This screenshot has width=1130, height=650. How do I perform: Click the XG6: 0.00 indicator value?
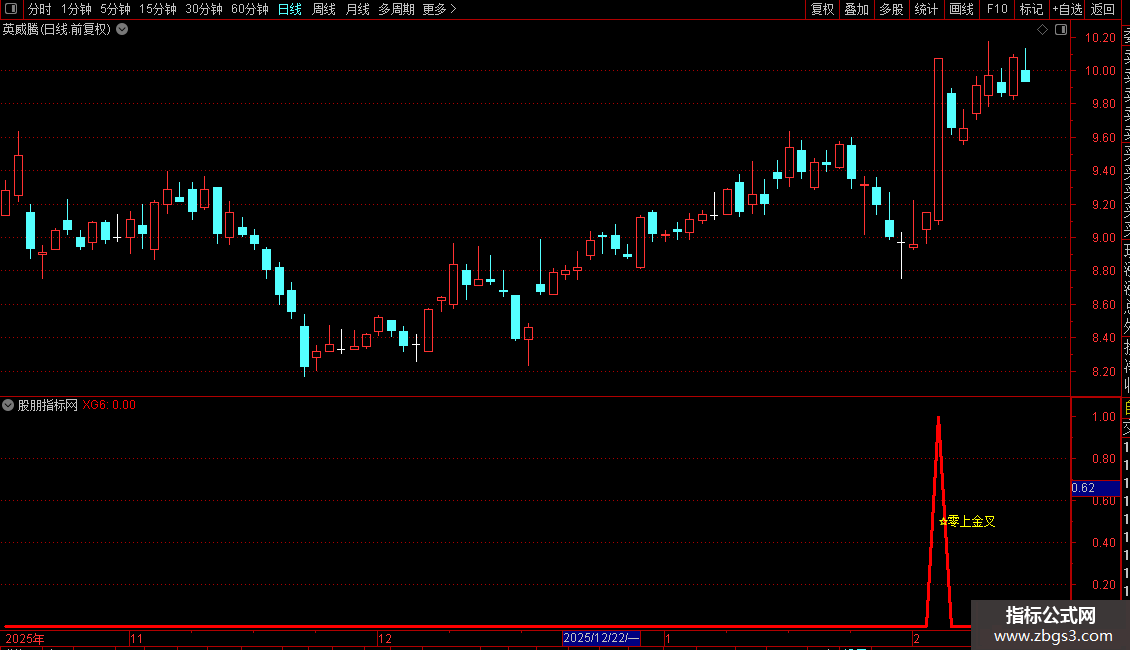point(109,405)
